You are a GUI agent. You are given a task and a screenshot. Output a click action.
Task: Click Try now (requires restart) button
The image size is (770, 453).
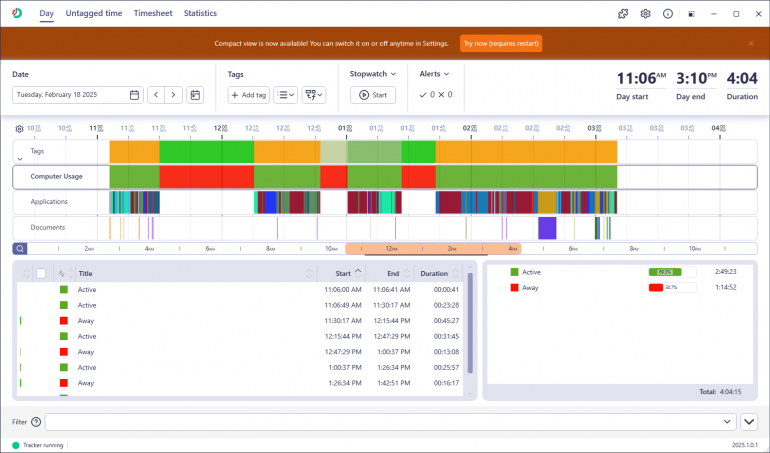tap(501, 43)
